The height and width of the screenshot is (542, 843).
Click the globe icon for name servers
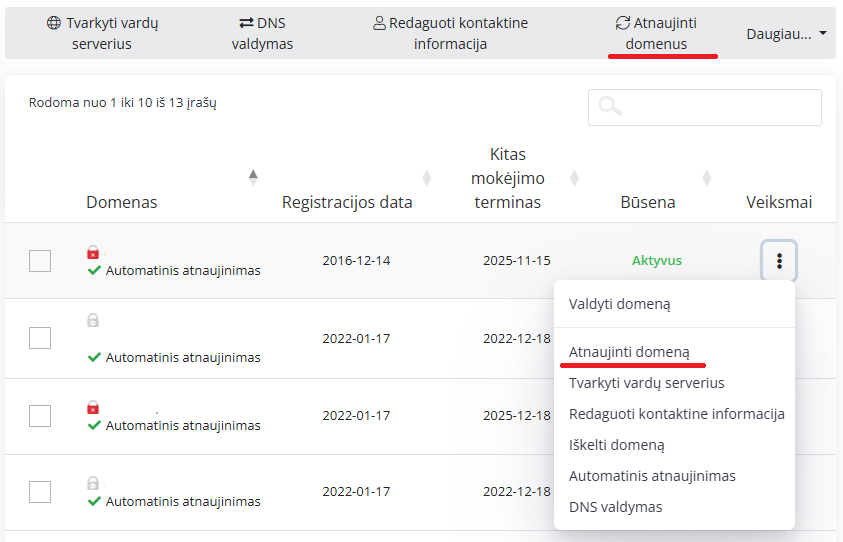[x=54, y=23]
